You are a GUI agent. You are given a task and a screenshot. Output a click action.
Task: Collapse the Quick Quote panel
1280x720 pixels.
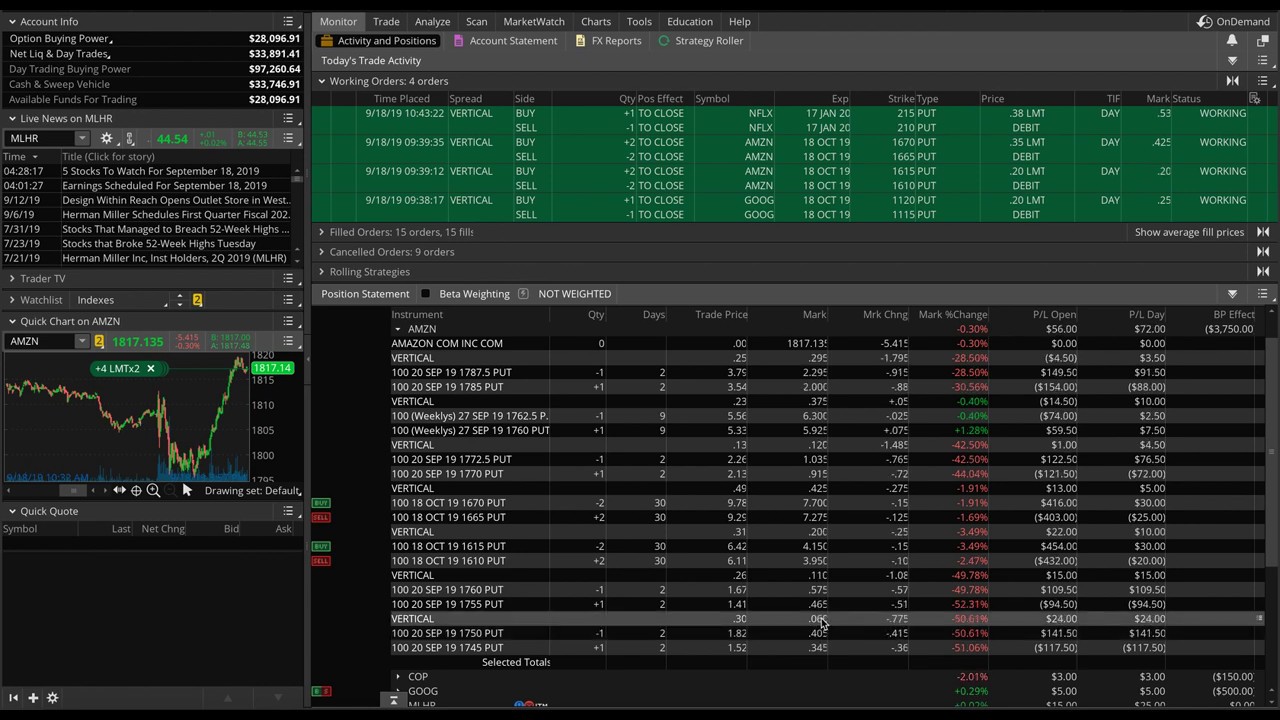pyautogui.click(x=12, y=511)
